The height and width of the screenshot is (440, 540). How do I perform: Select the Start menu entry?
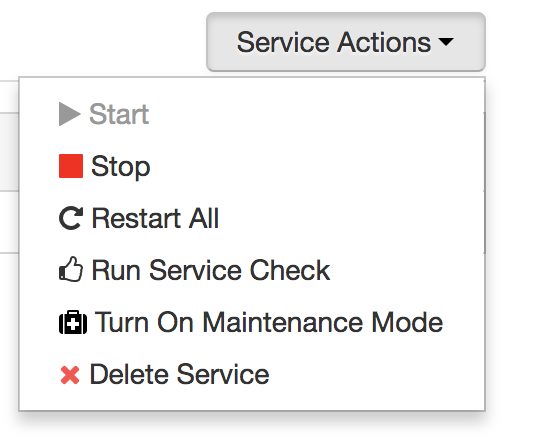[x=252, y=114]
